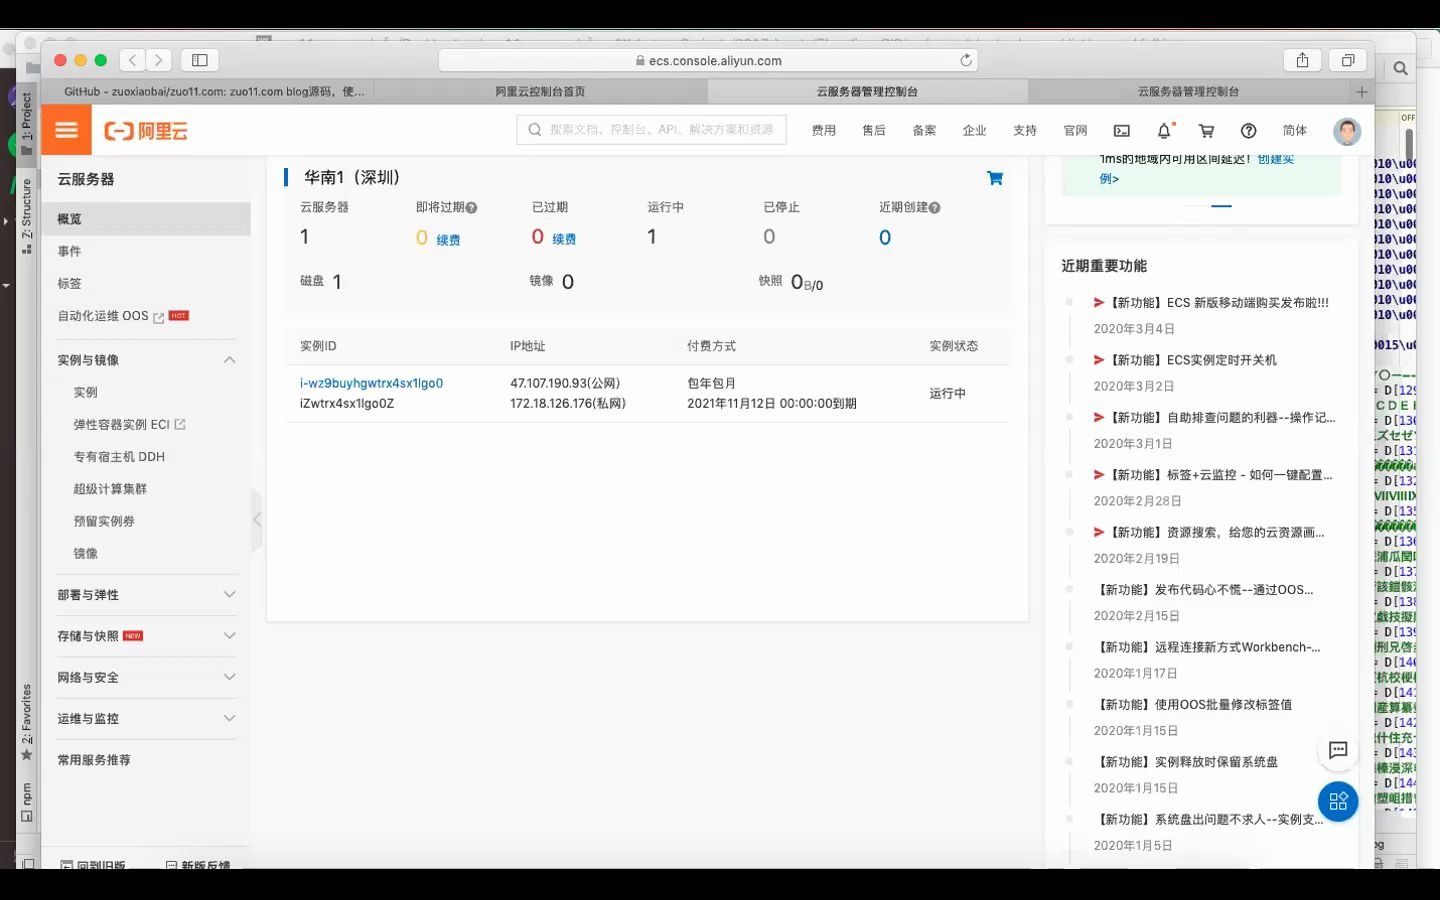
Task: Click 续费 link under 已过期
Action: pyautogui.click(x=564, y=239)
